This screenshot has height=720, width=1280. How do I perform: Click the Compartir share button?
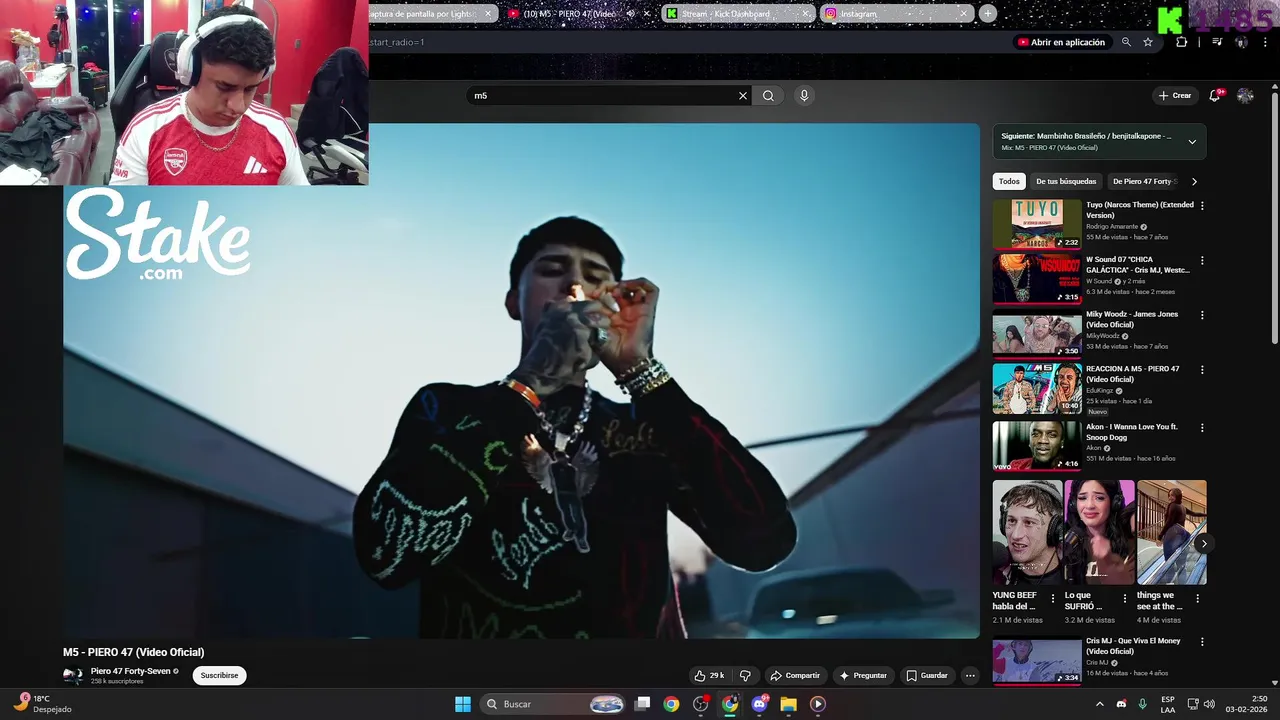(x=795, y=676)
